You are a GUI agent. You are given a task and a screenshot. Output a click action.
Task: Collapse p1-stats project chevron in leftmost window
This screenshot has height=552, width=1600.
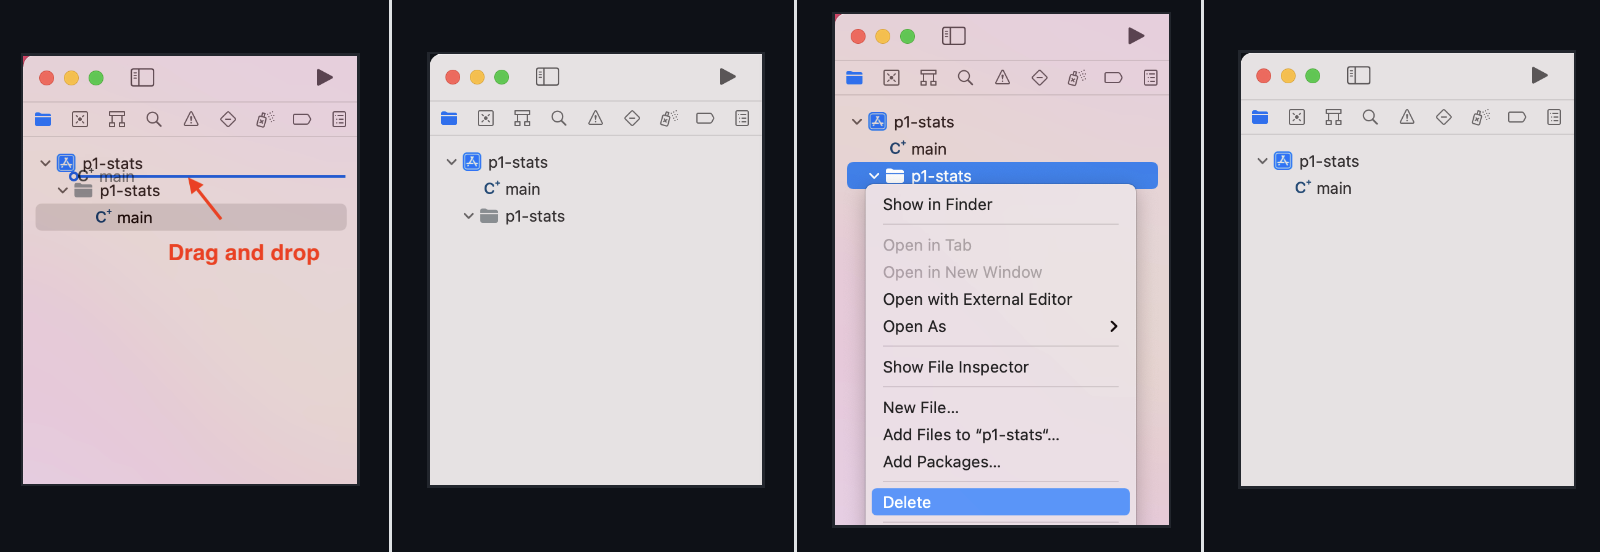(45, 163)
